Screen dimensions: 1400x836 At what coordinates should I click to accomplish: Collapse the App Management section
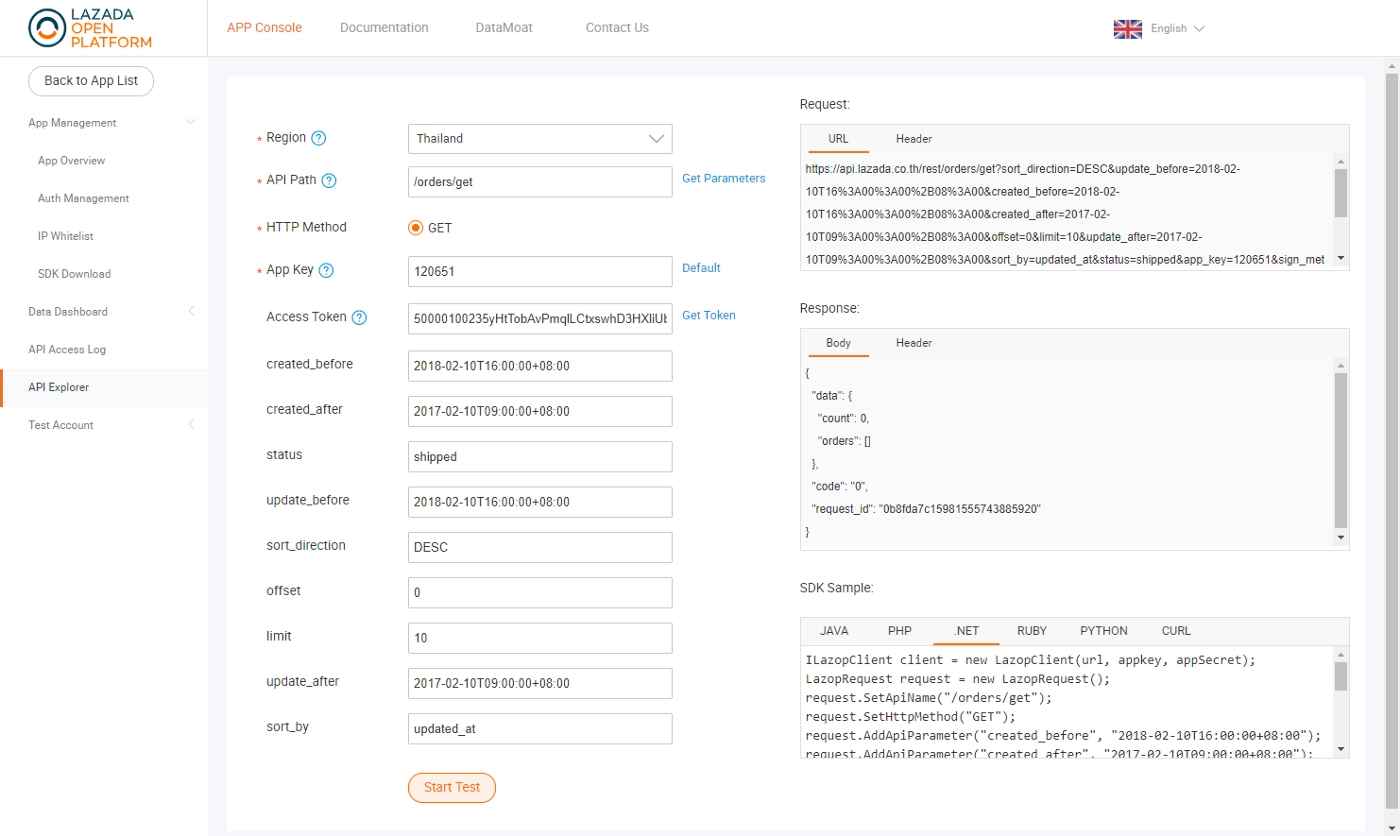tap(192, 122)
